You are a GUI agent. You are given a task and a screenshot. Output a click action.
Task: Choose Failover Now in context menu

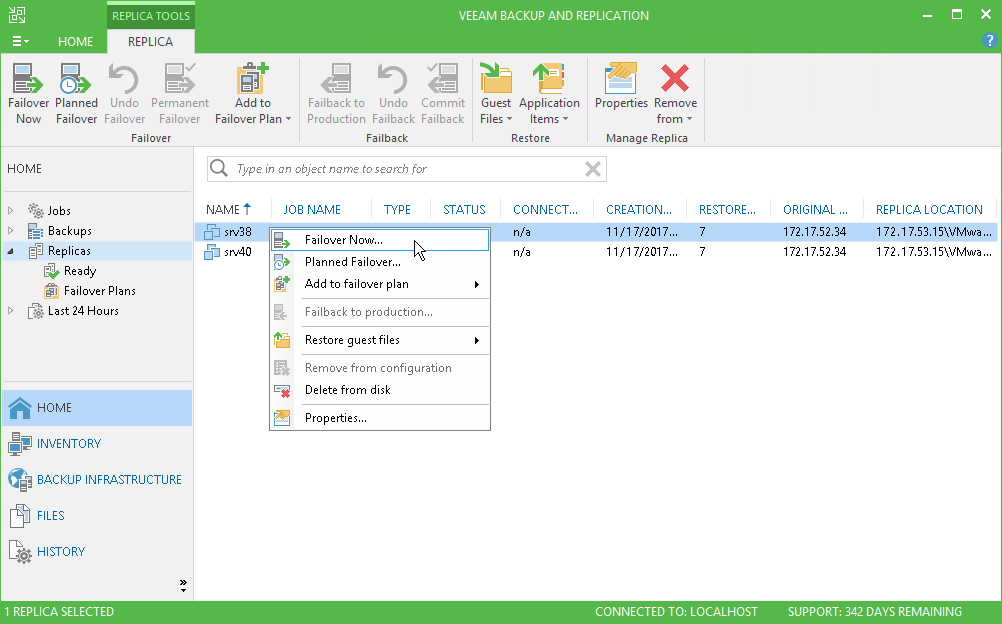point(380,240)
